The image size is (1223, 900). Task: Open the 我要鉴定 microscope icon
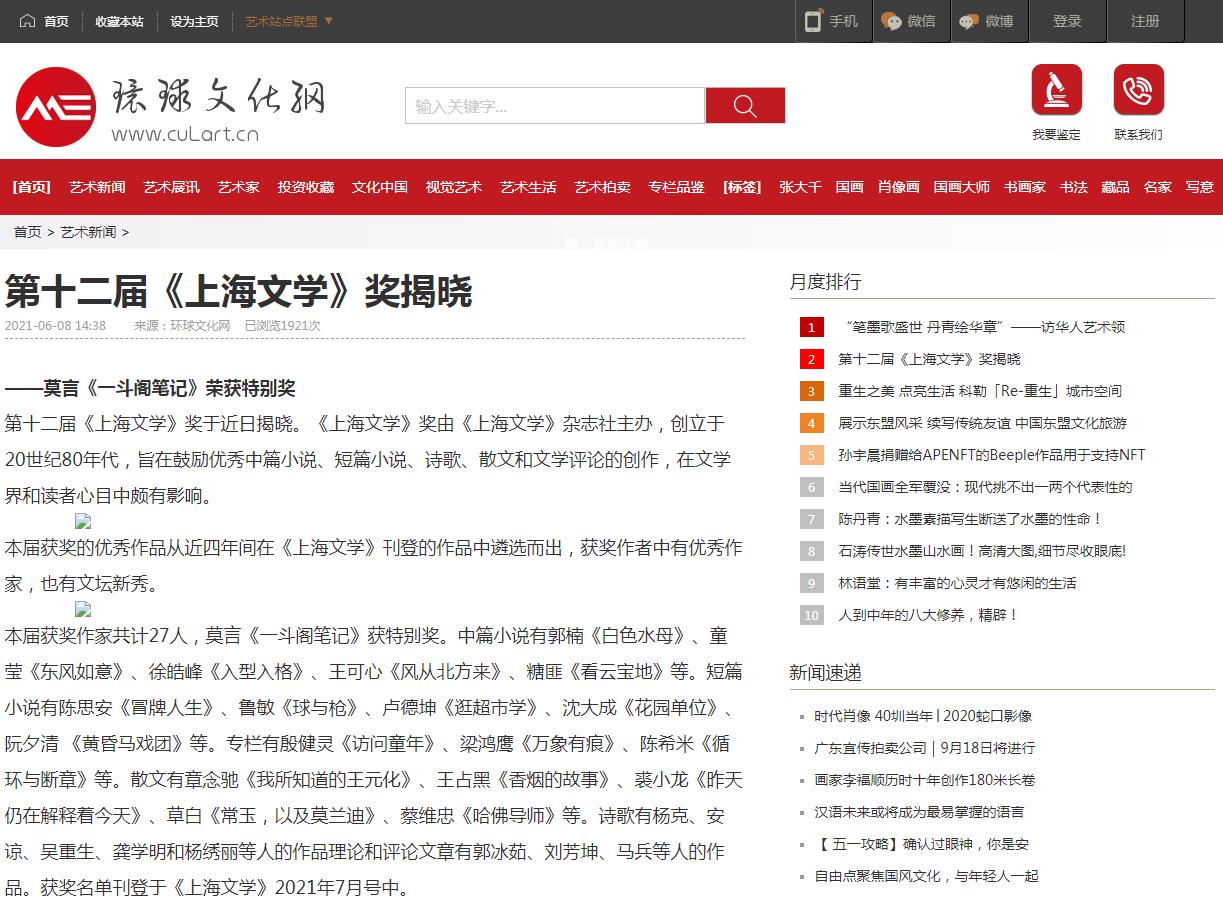point(1057,90)
